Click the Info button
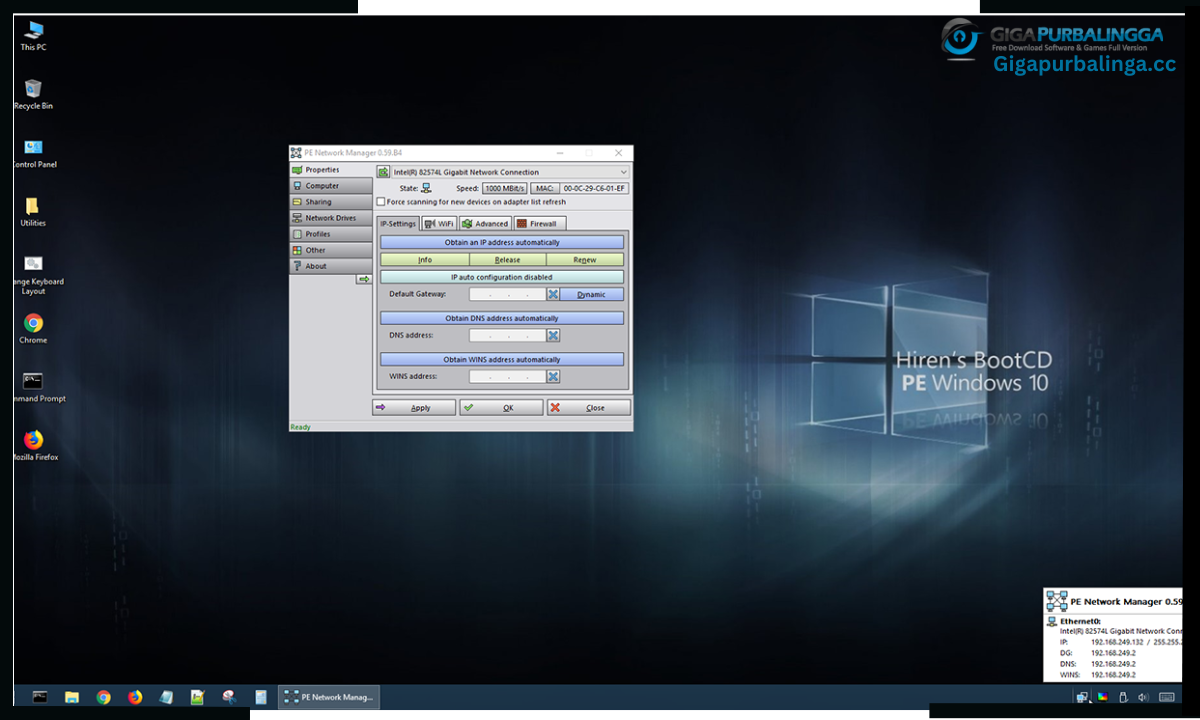1200x720 pixels. [425, 260]
